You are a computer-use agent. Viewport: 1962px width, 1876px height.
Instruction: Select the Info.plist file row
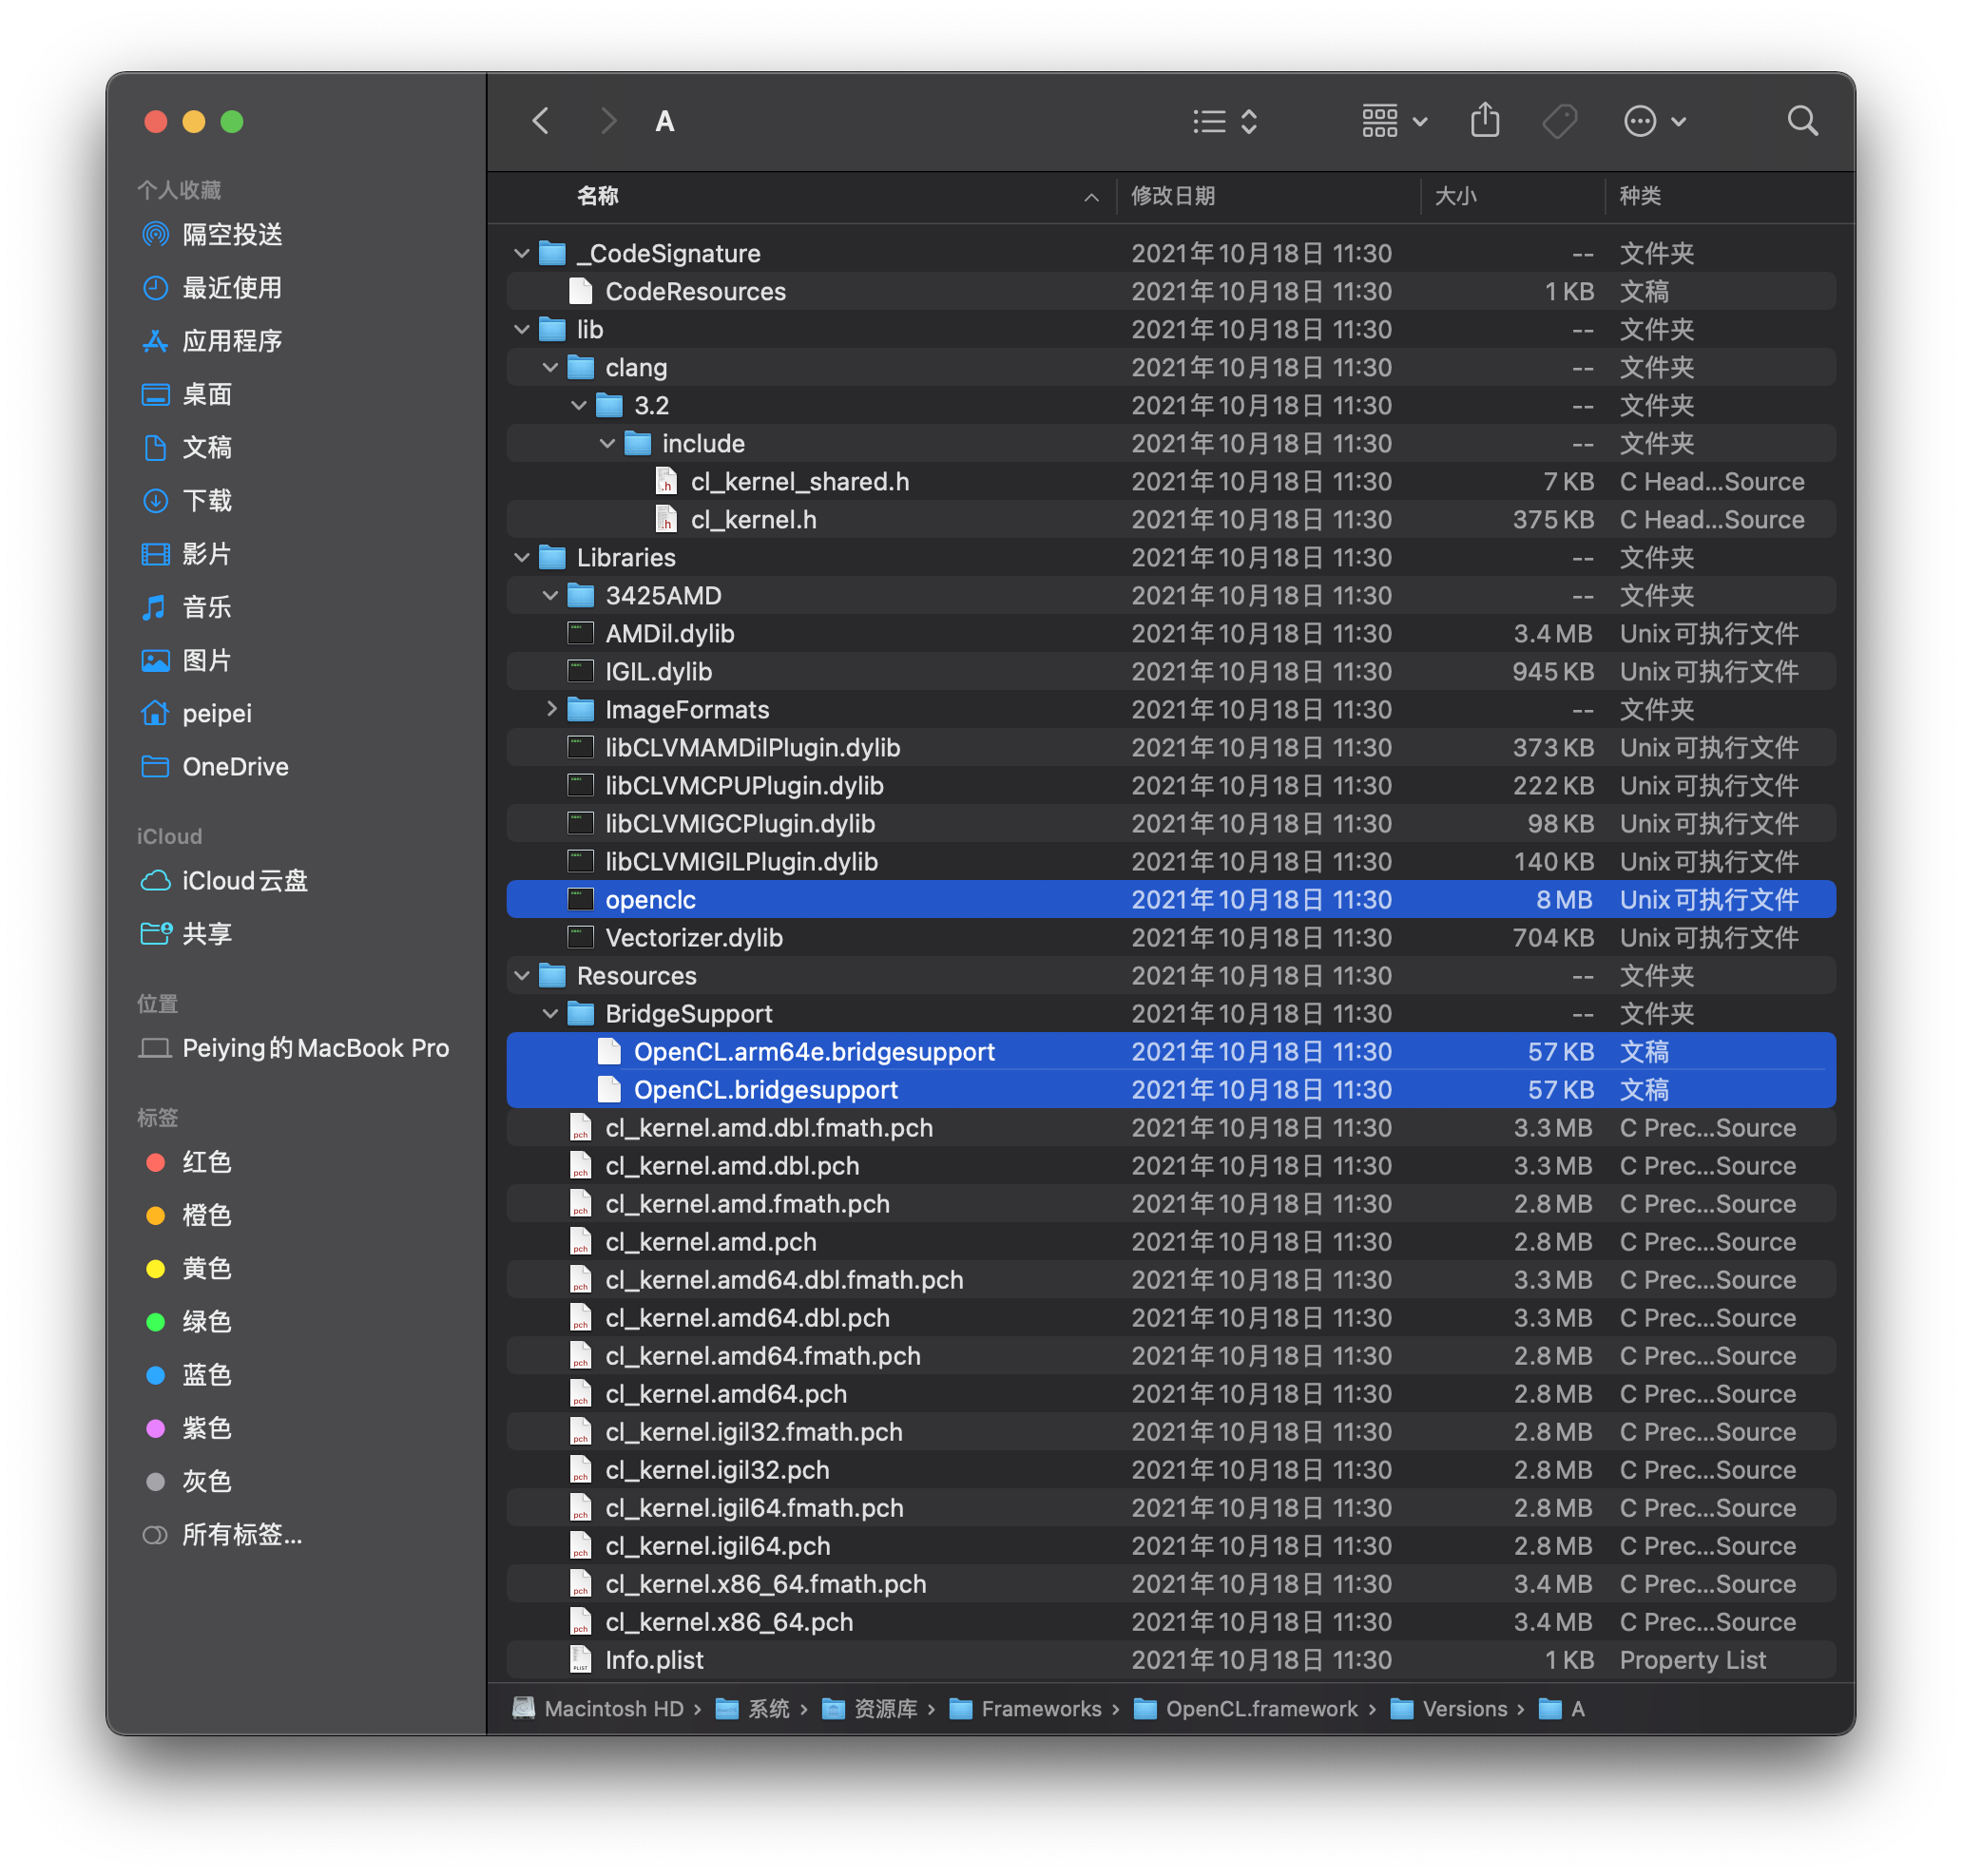(x=654, y=1660)
